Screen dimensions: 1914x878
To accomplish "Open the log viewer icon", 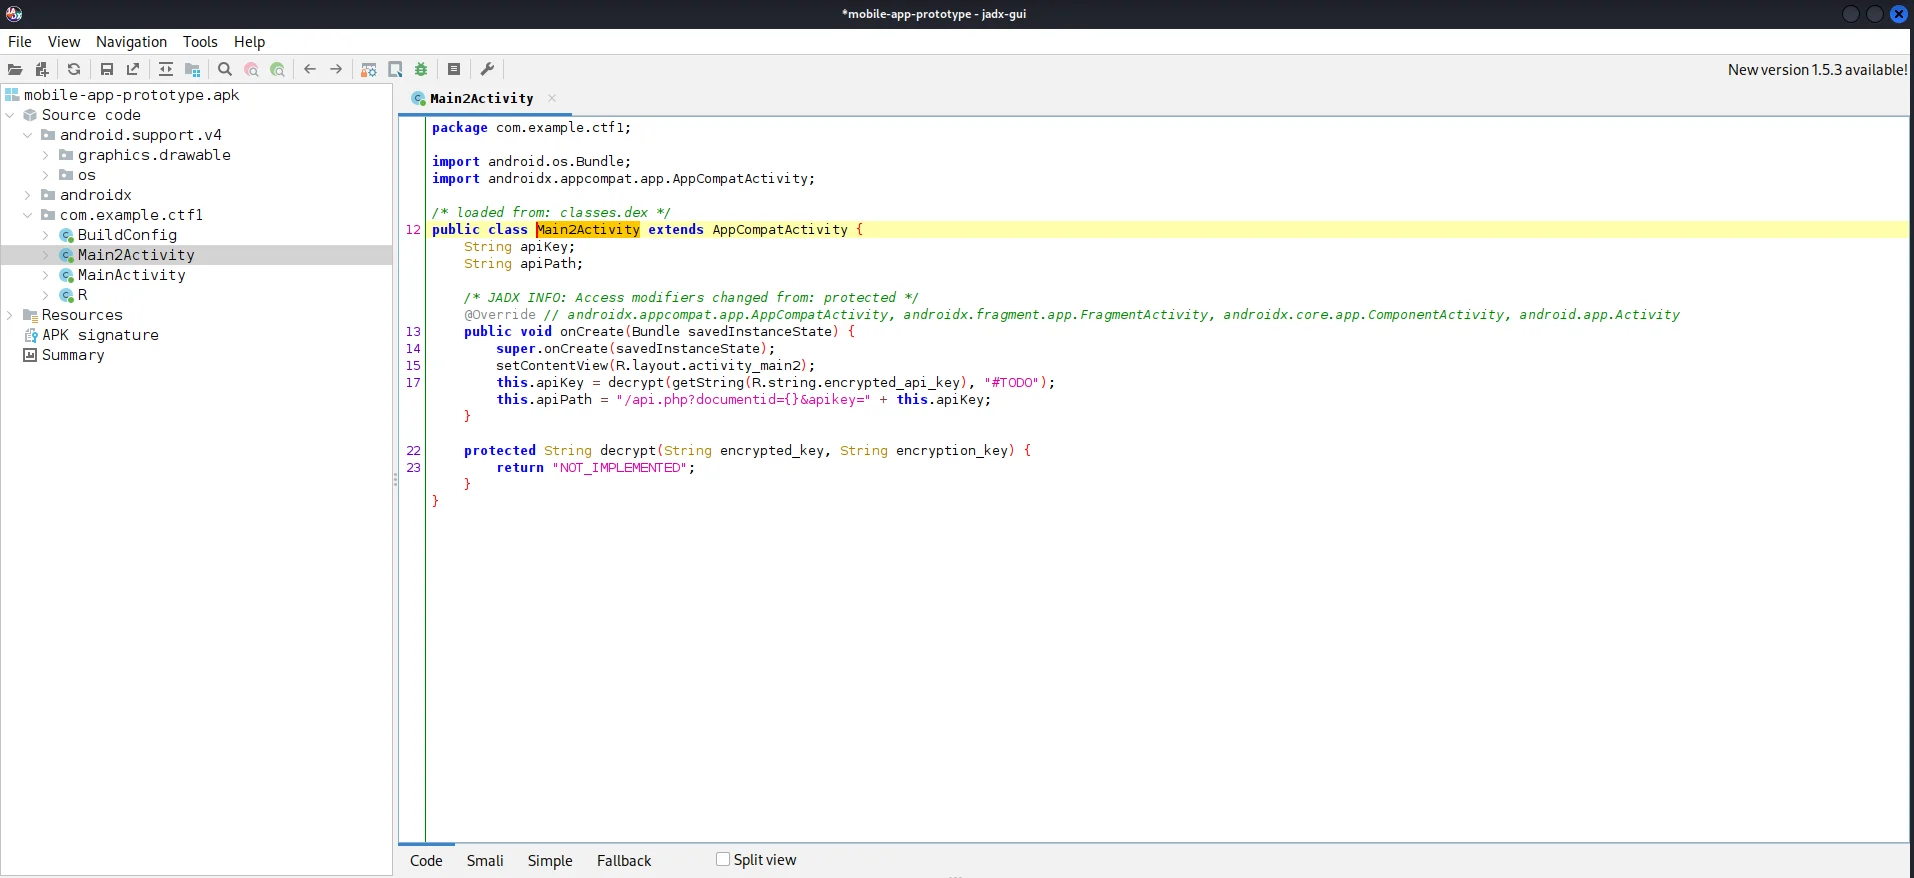I will [454, 69].
